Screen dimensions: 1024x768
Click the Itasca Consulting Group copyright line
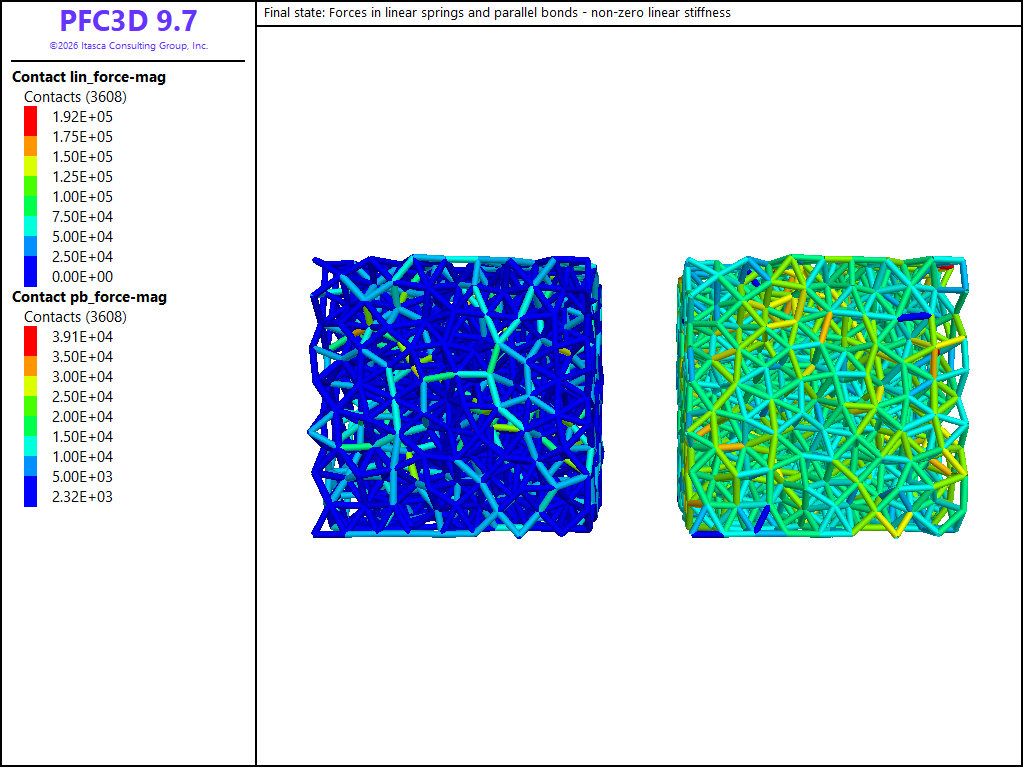pos(129,46)
